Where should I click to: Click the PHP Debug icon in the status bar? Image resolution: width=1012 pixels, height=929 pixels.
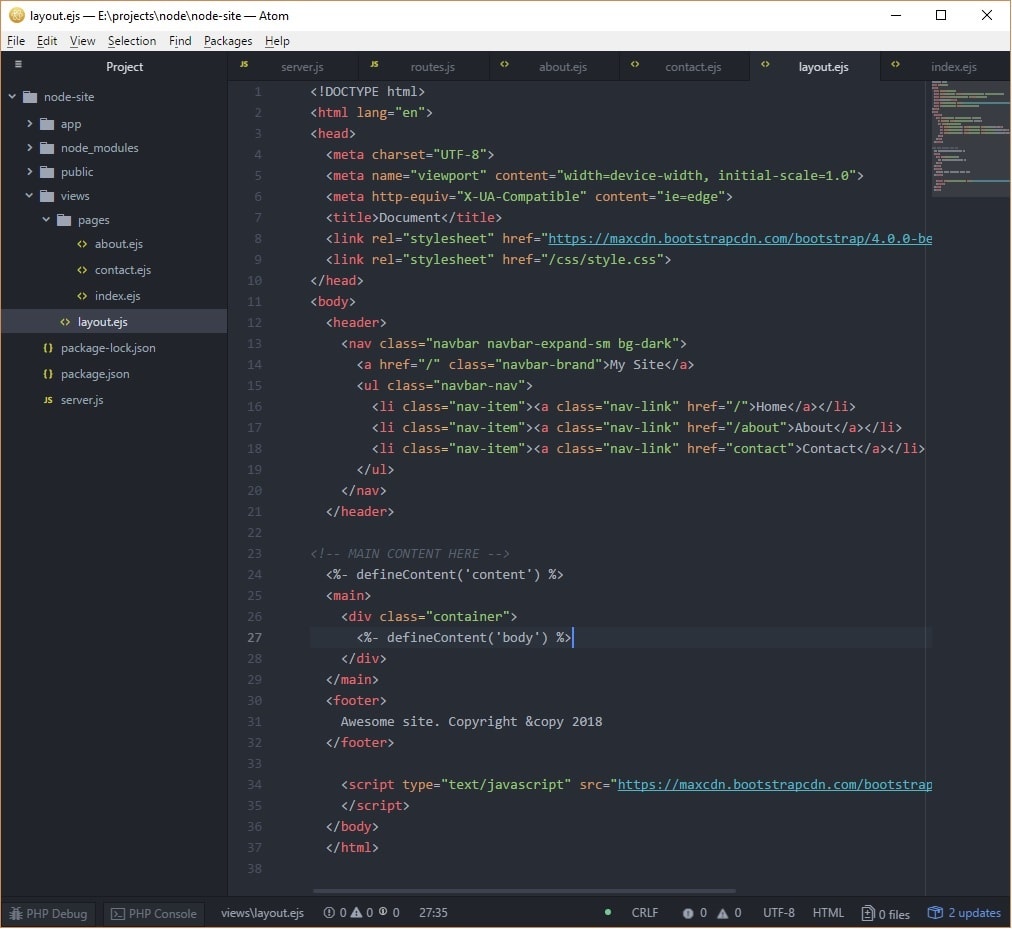click(18, 913)
